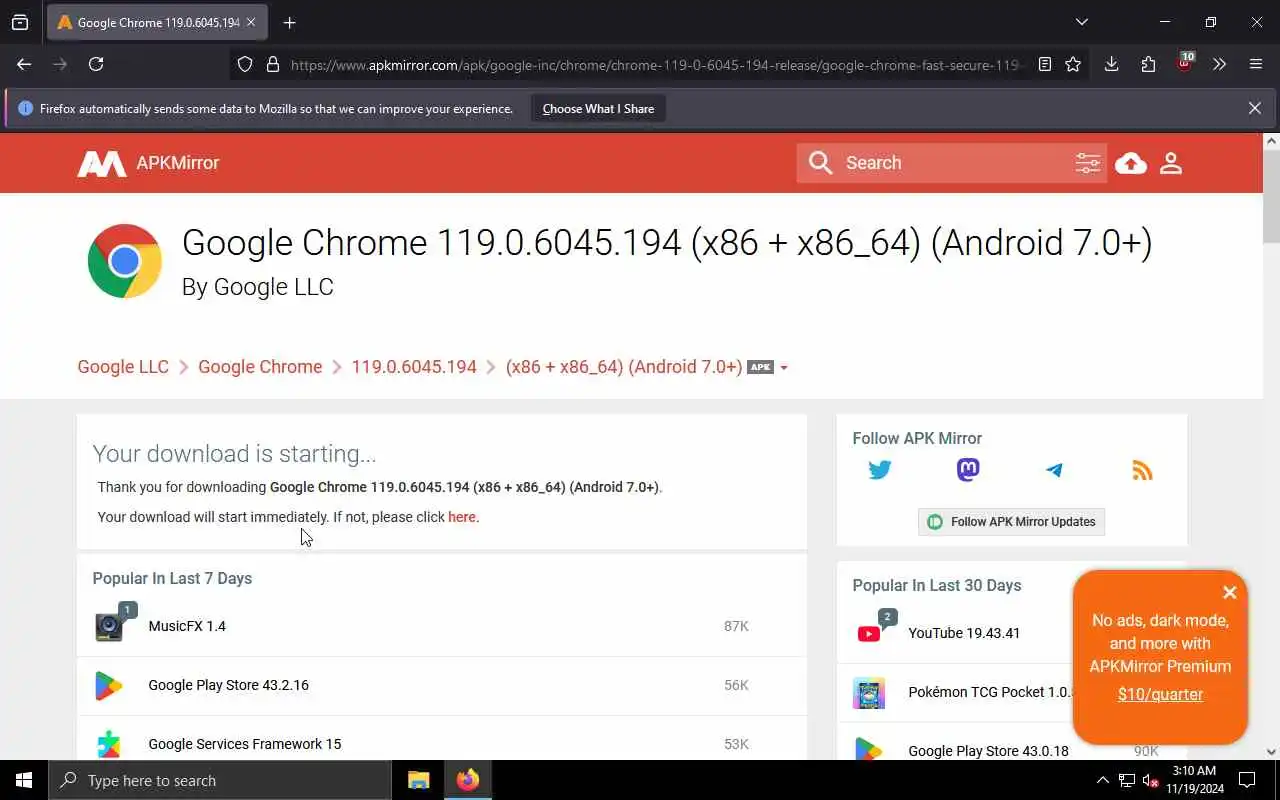Open APKMirror Twitter page icon
The height and width of the screenshot is (800, 1280).
click(880, 470)
